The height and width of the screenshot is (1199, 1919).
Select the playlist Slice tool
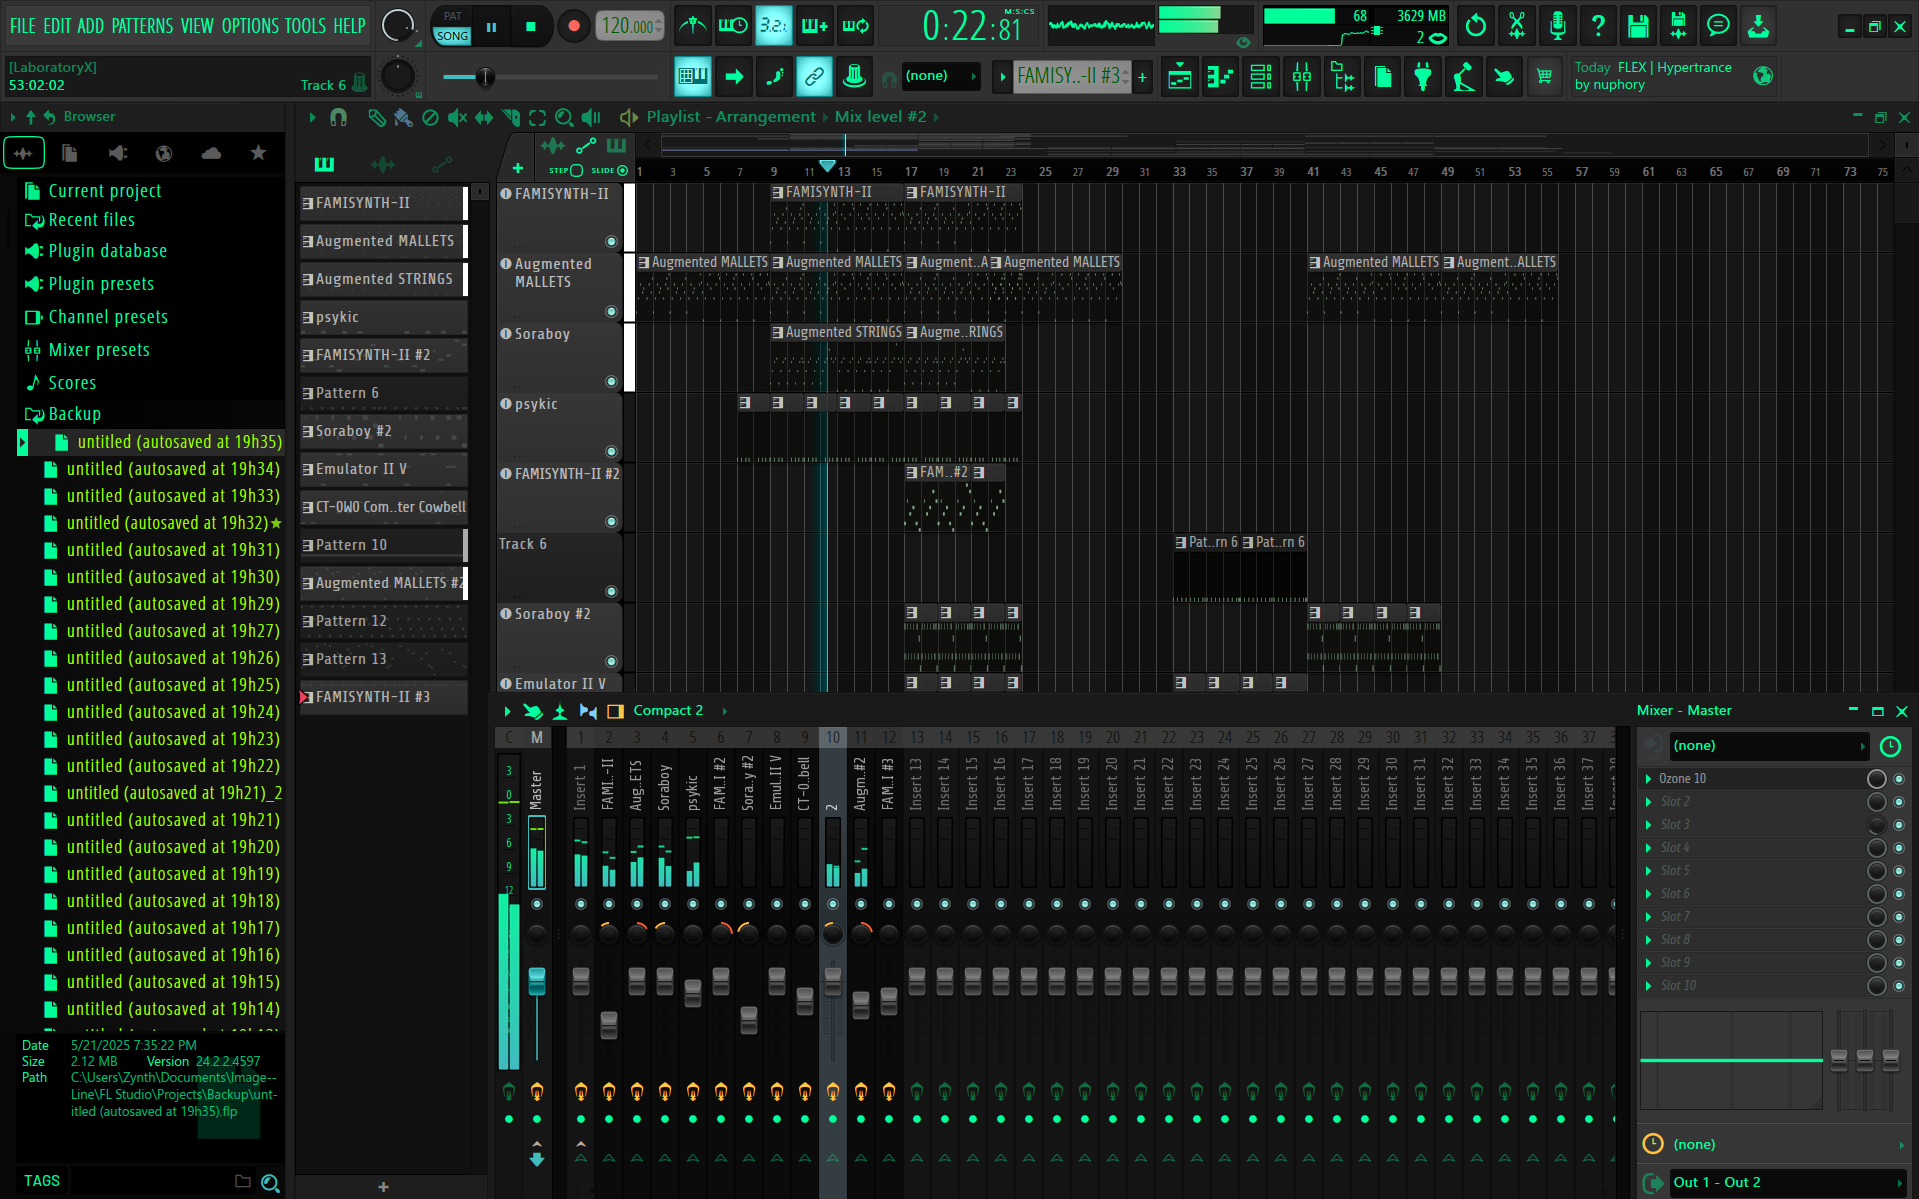point(511,117)
